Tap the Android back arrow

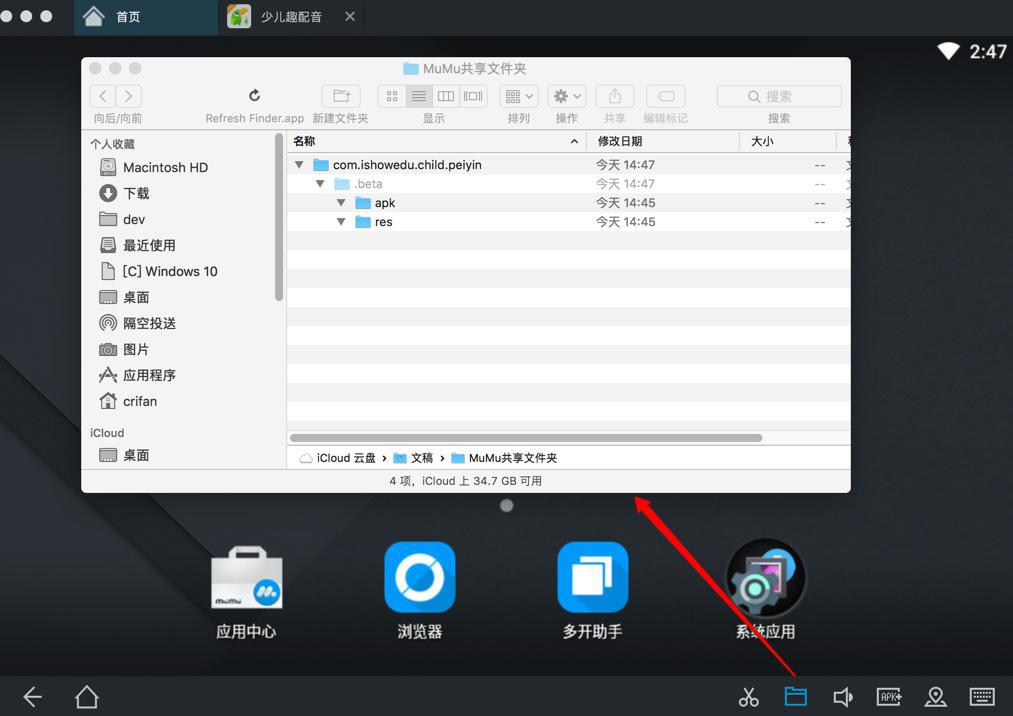click(32, 697)
